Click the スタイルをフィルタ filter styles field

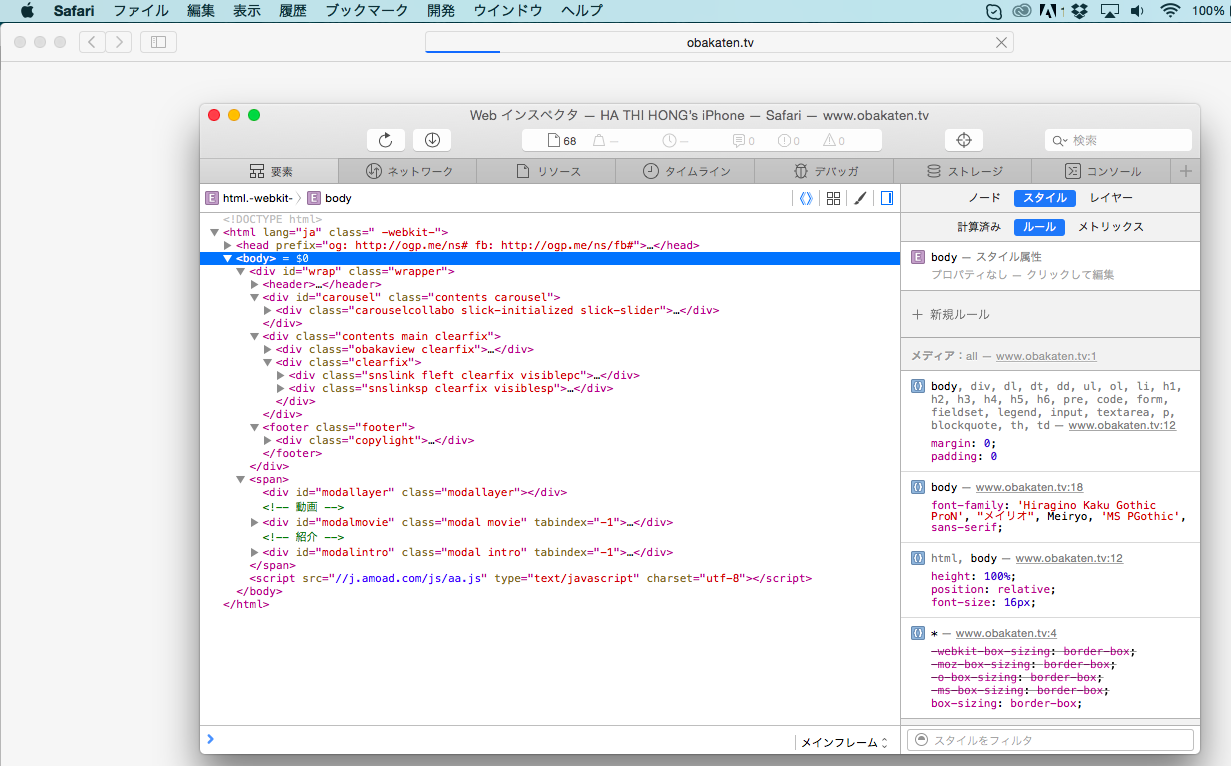click(x=1050, y=740)
